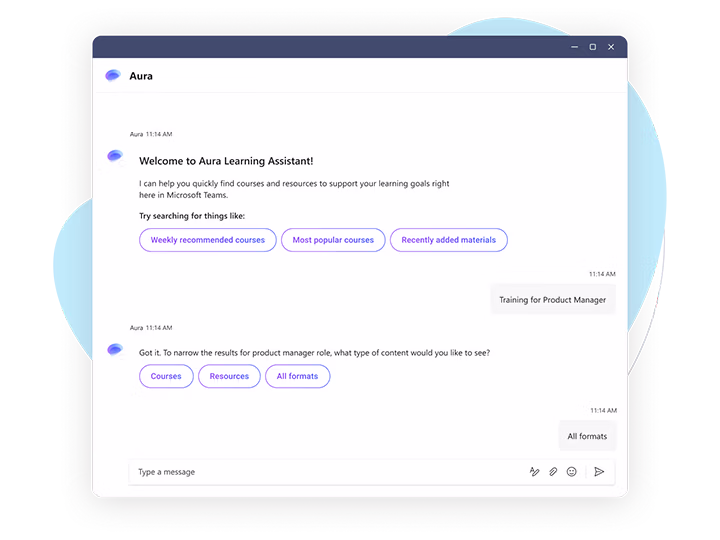Focus the Type a message field
This screenshot has height=540, width=720.
(371, 472)
